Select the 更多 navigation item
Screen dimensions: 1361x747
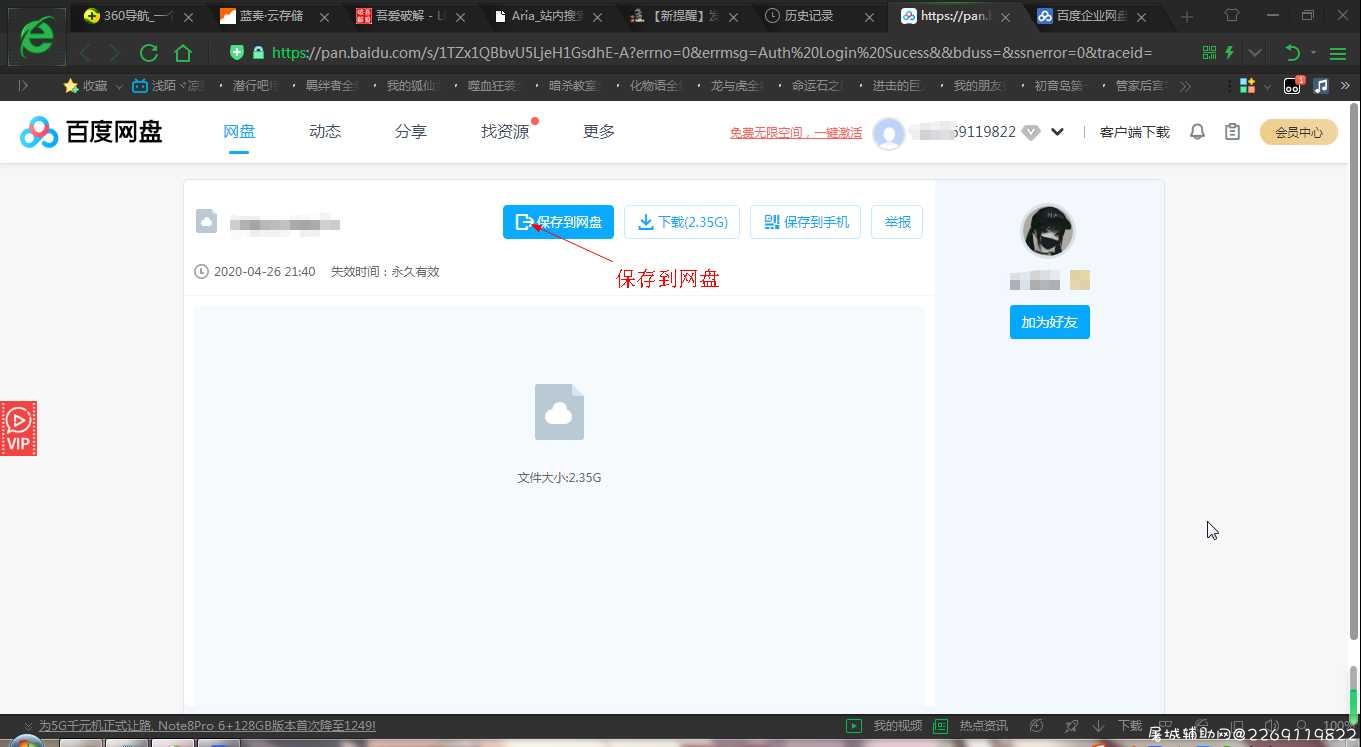pos(599,132)
